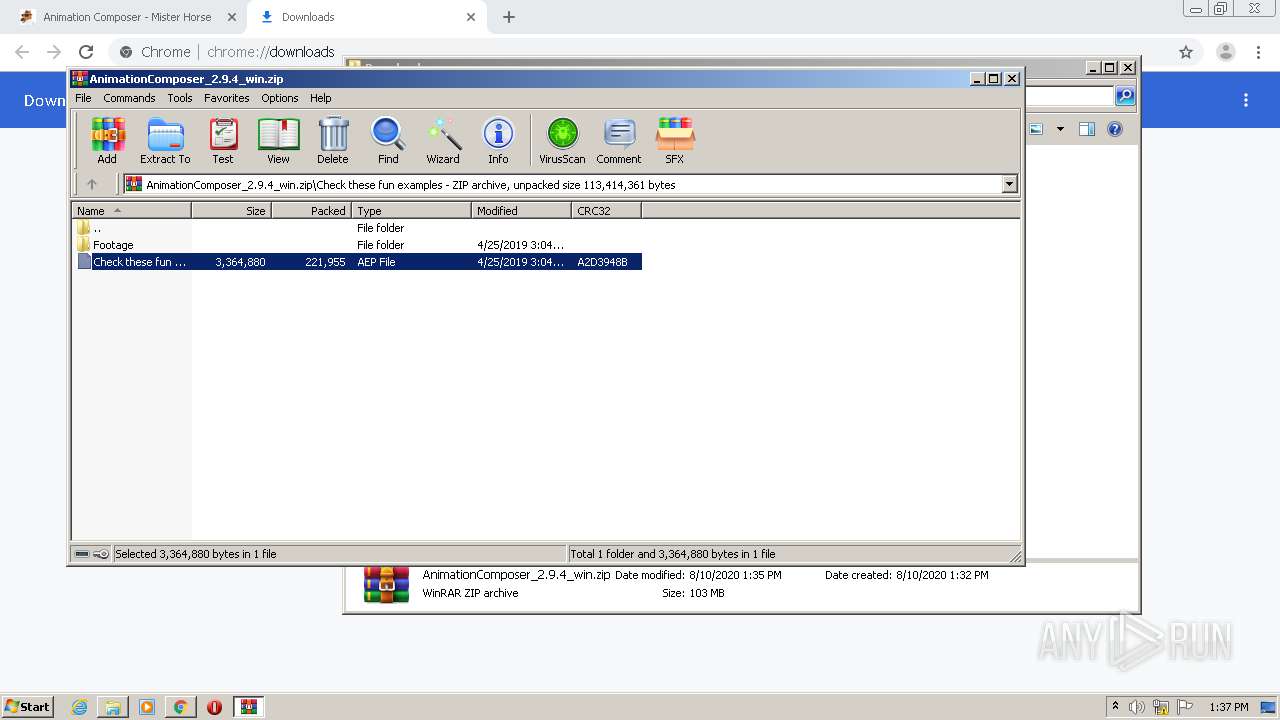Select AnimationComposer zip icon in Explorer details
The height and width of the screenshot is (720, 1280).
[386, 584]
